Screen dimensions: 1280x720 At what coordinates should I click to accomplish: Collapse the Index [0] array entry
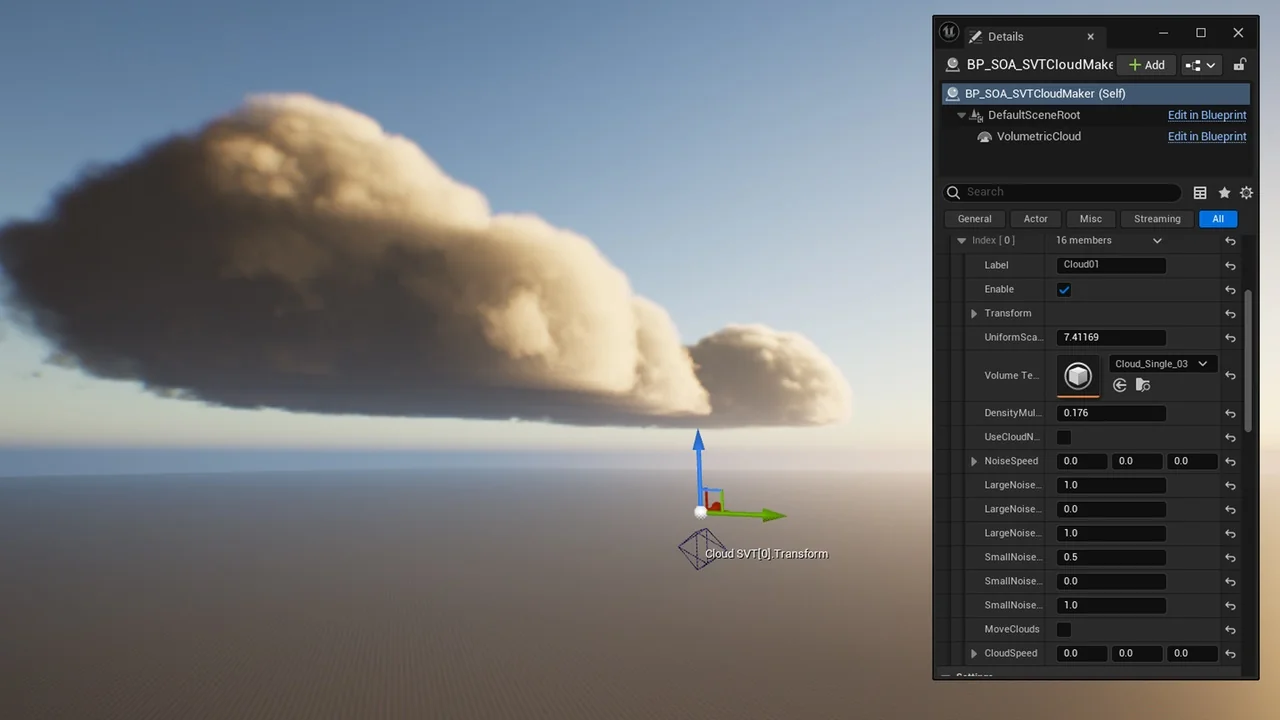tap(961, 240)
